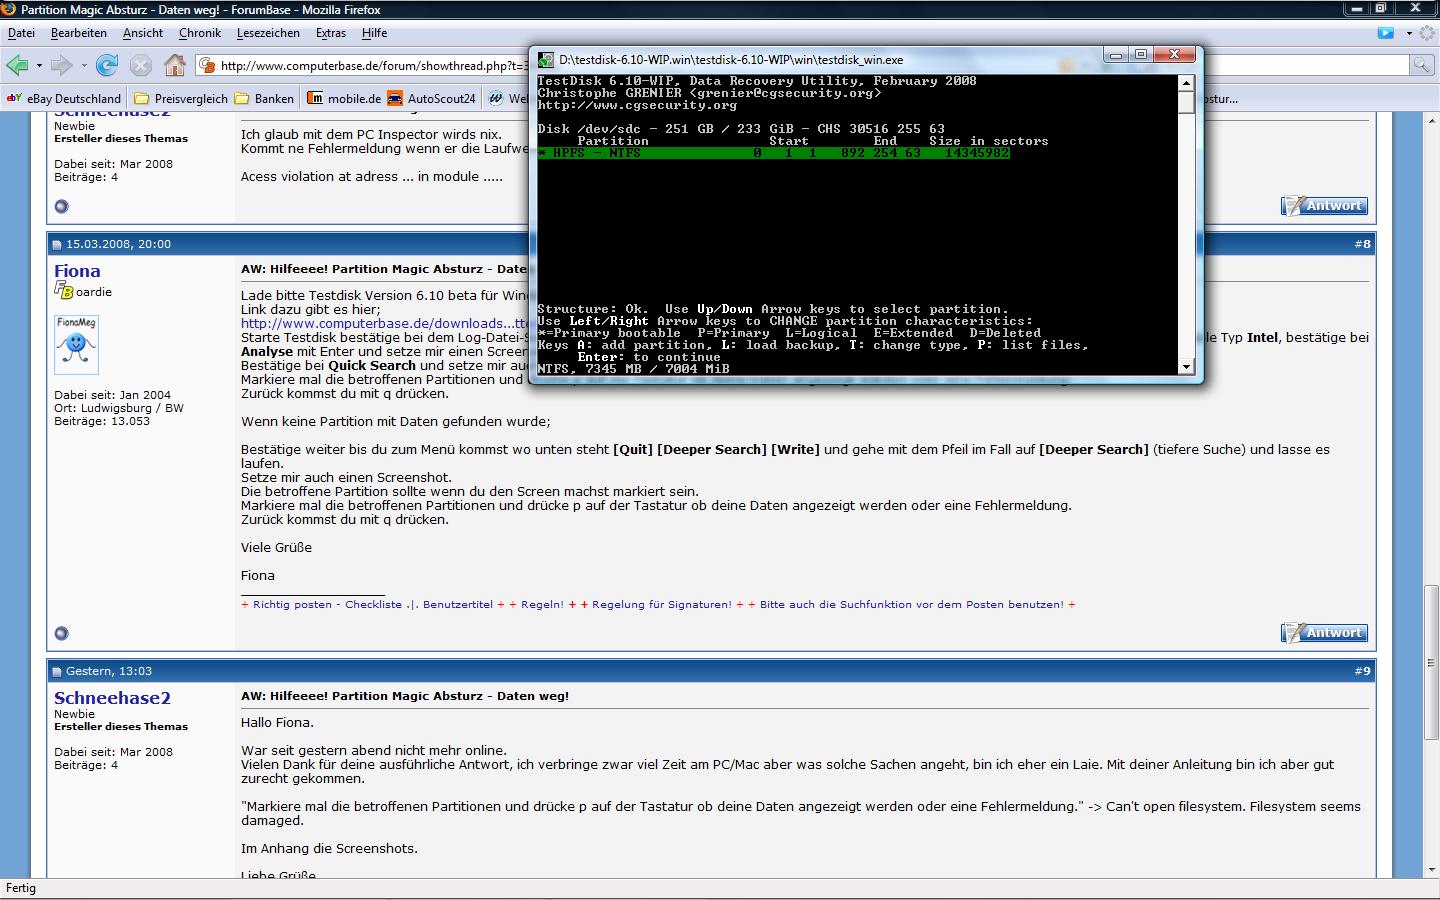The width and height of the screenshot is (1440, 900).
Task: Open permalink #8
Action: (1362, 244)
